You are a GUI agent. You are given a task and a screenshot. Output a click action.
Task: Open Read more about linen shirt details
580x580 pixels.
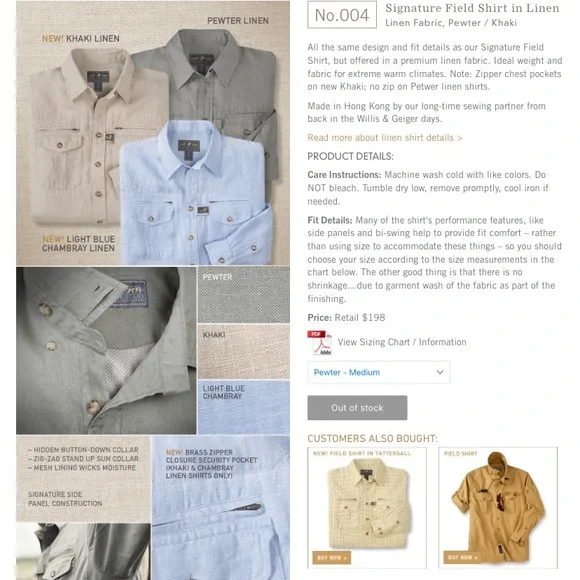385,138
